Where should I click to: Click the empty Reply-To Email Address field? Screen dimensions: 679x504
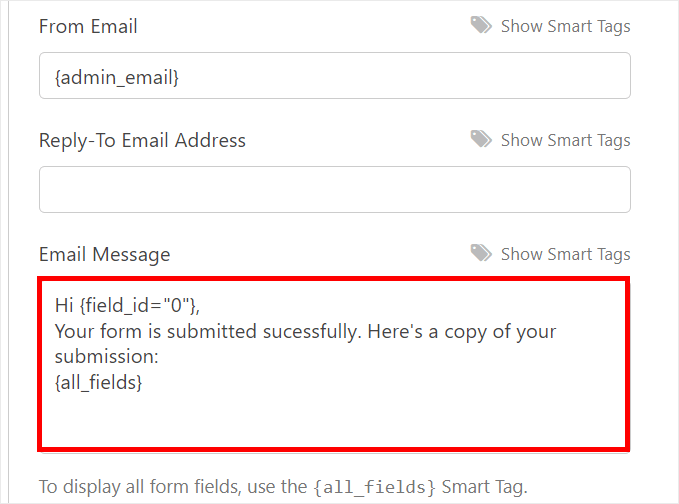[x=334, y=189]
